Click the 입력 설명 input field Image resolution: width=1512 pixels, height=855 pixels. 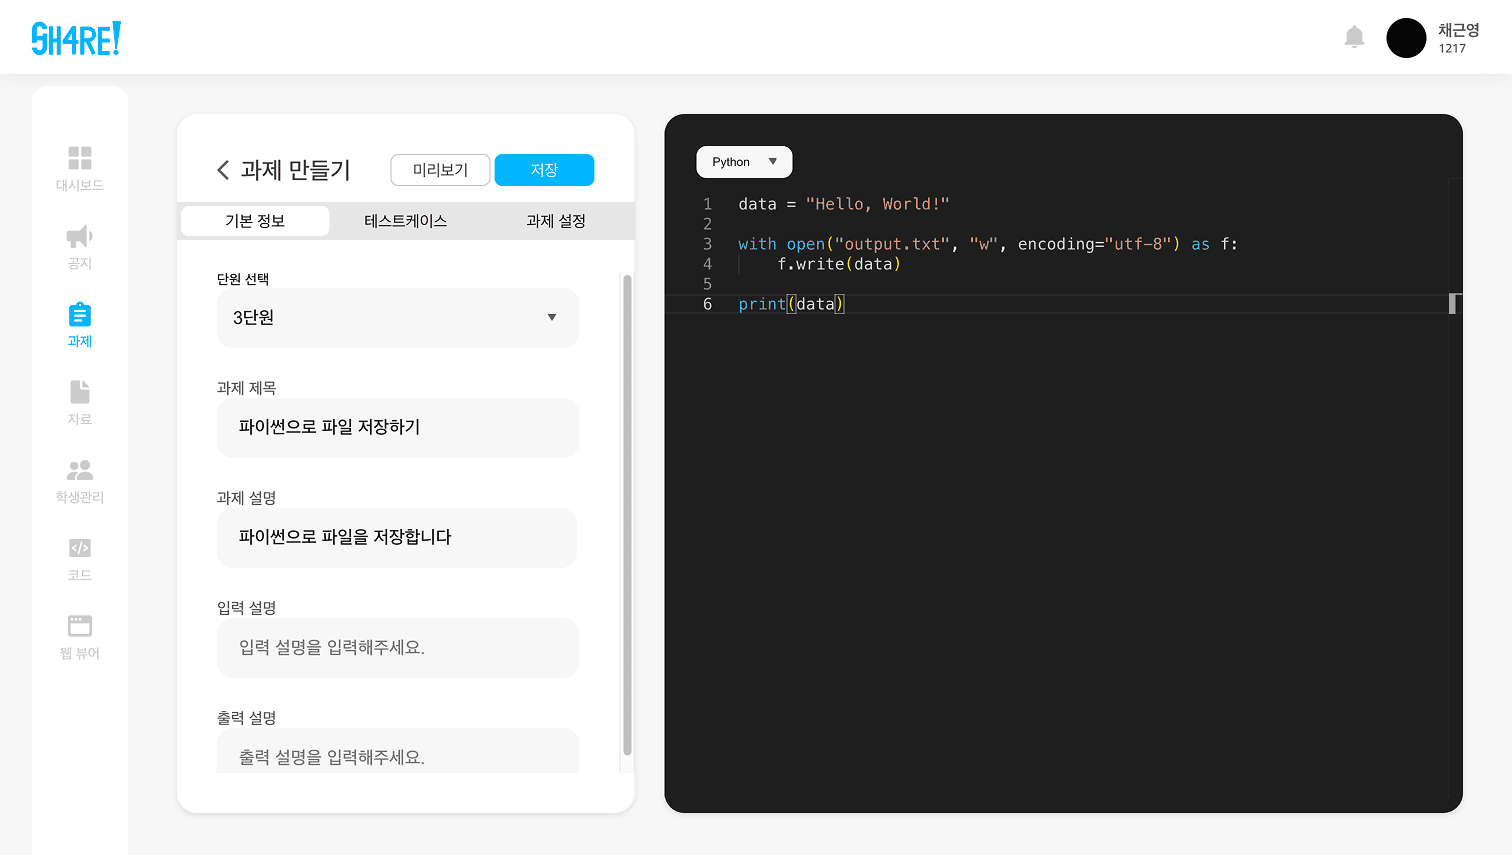(x=397, y=647)
